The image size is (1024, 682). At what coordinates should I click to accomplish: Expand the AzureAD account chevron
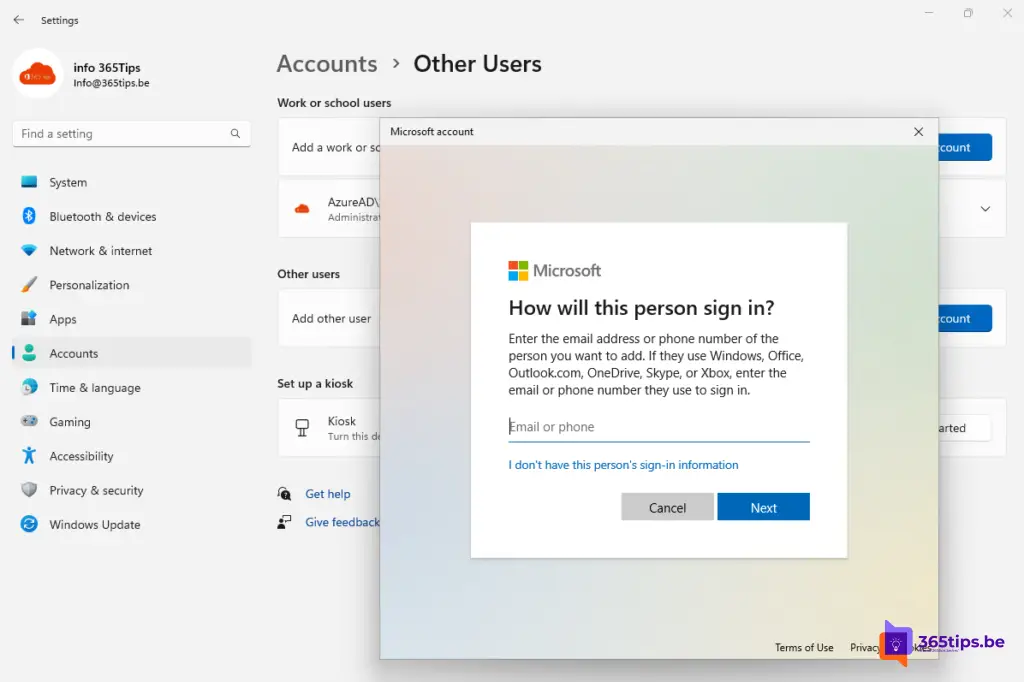985,209
